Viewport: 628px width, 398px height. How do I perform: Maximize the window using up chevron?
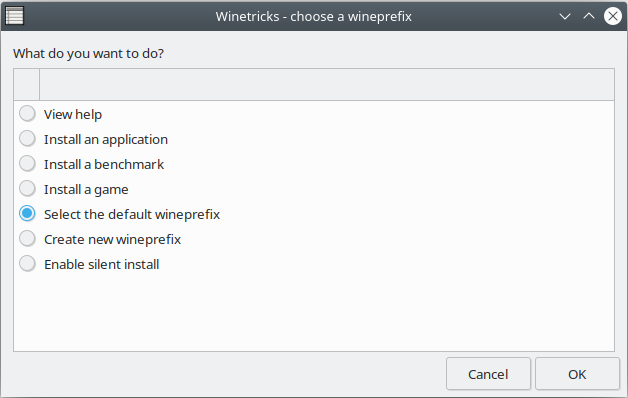point(589,16)
